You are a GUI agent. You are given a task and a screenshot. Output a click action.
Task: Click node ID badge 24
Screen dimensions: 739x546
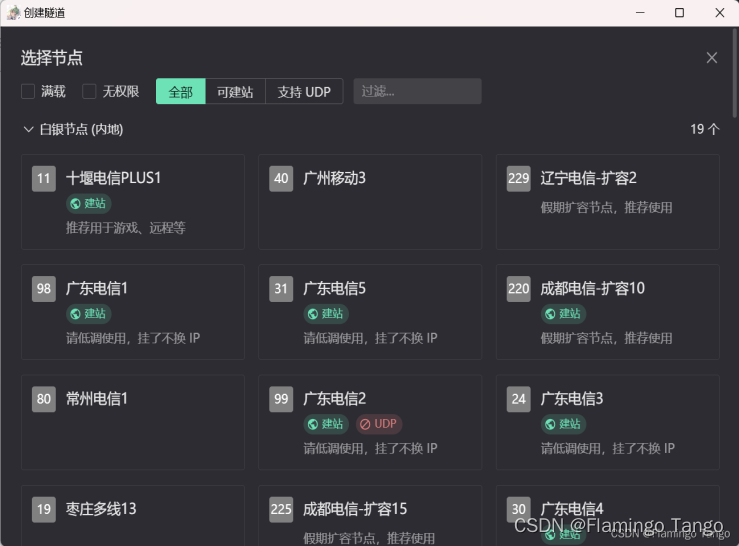point(518,399)
